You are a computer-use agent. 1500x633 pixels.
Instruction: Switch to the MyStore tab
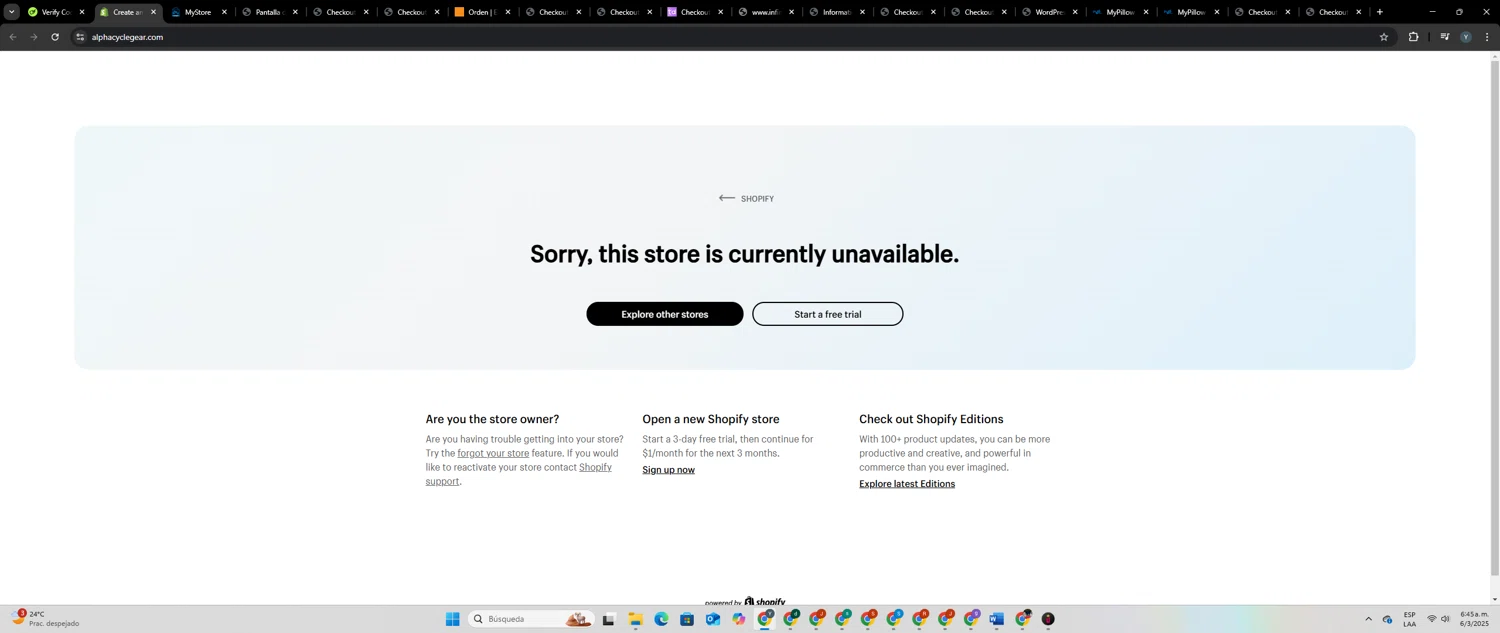[198, 12]
